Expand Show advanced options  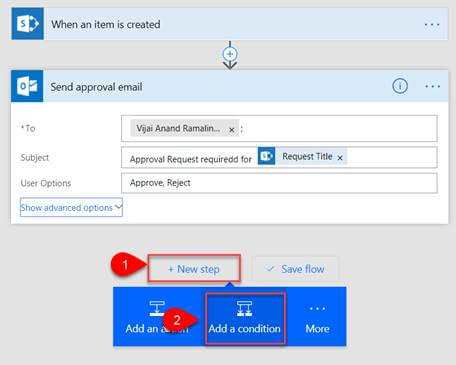tap(71, 207)
